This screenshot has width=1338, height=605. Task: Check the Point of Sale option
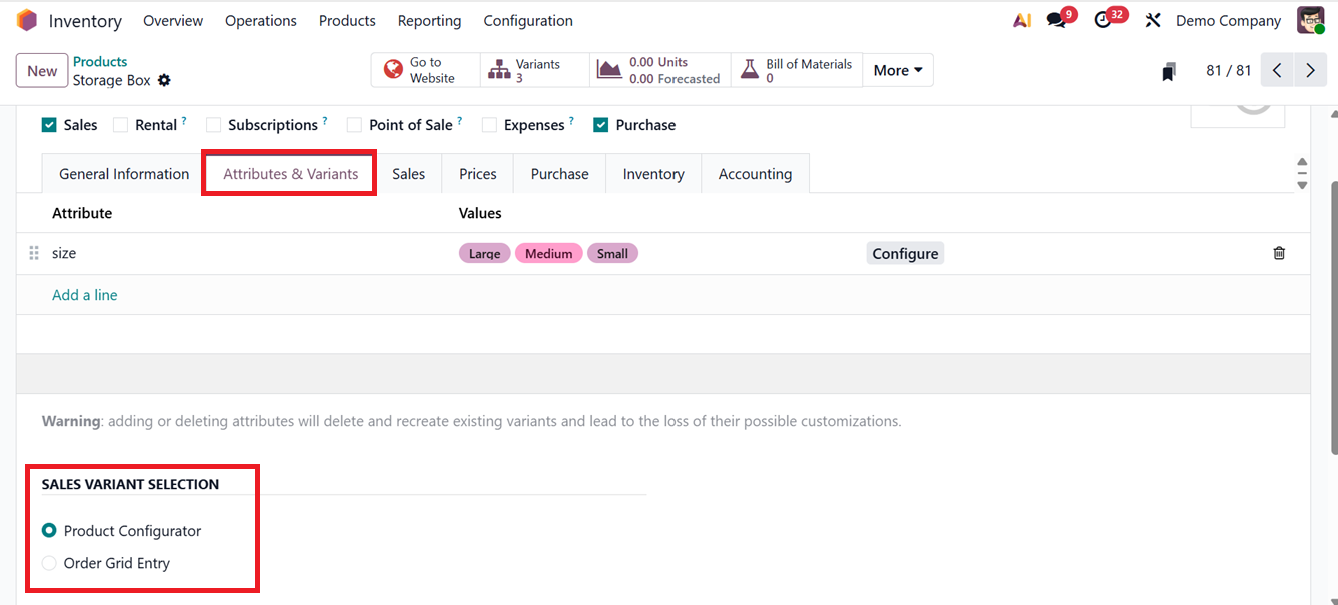click(354, 124)
